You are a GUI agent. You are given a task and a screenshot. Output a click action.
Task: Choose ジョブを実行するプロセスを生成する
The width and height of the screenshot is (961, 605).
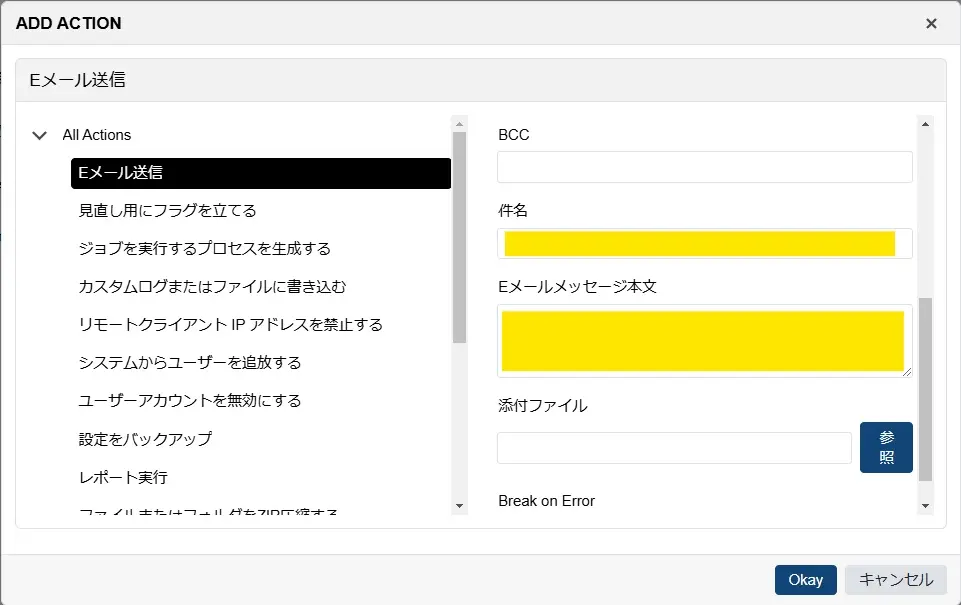[205, 249]
